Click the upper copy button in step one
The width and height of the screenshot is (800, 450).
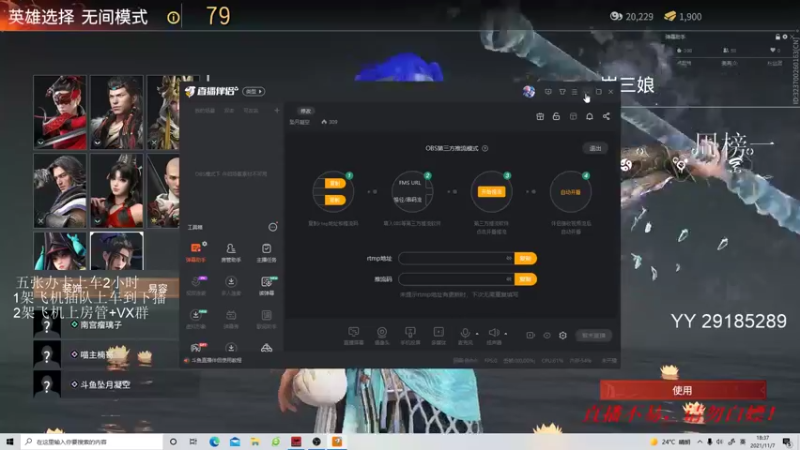point(335,184)
